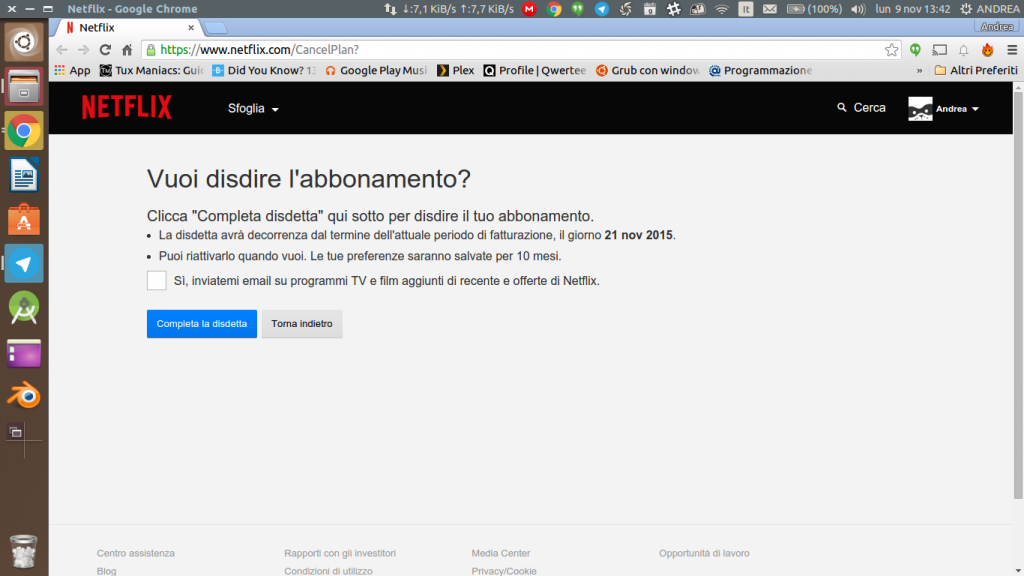The image size is (1024, 576).
Task: Click Chrome icon in launcher
Action: [x=24, y=131]
